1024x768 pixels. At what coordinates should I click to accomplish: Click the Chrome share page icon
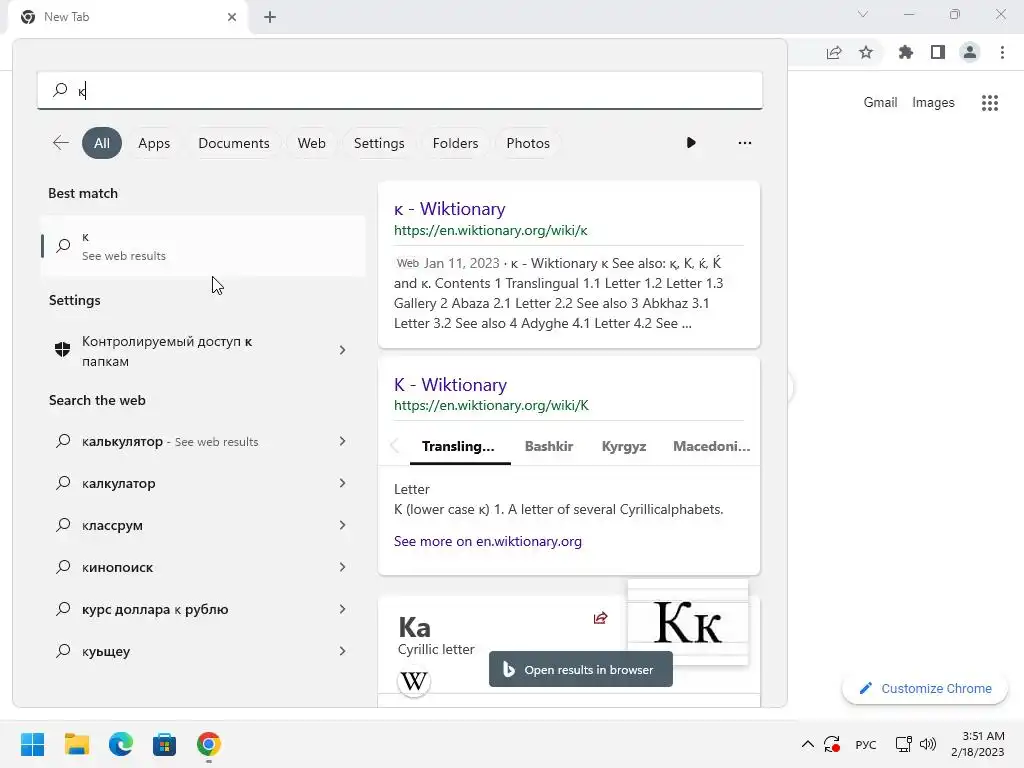tap(834, 52)
